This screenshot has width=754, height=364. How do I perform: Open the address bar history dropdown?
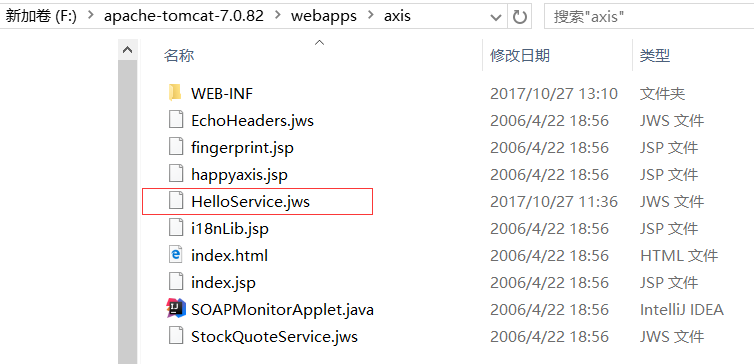pos(495,18)
